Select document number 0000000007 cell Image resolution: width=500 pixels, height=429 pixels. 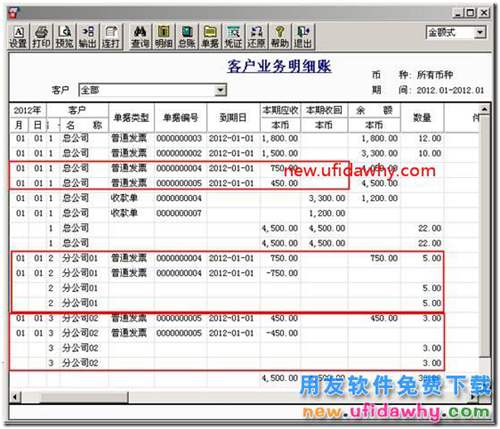(x=179, y=213)
